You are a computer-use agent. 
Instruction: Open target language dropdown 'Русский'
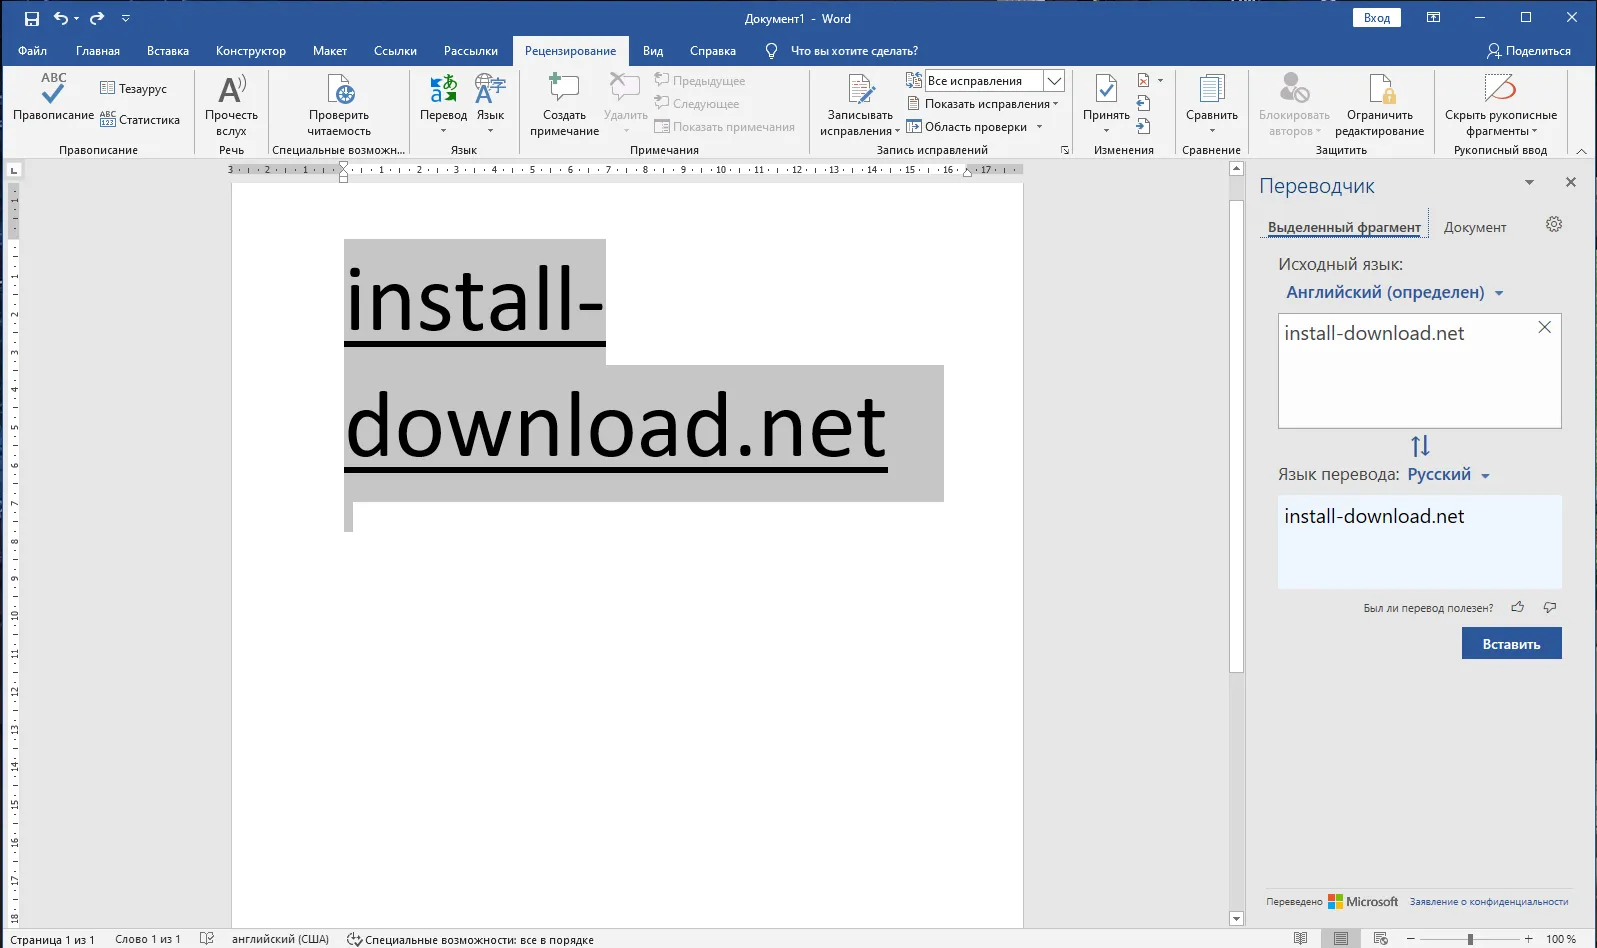click(x=1448, y=475)
